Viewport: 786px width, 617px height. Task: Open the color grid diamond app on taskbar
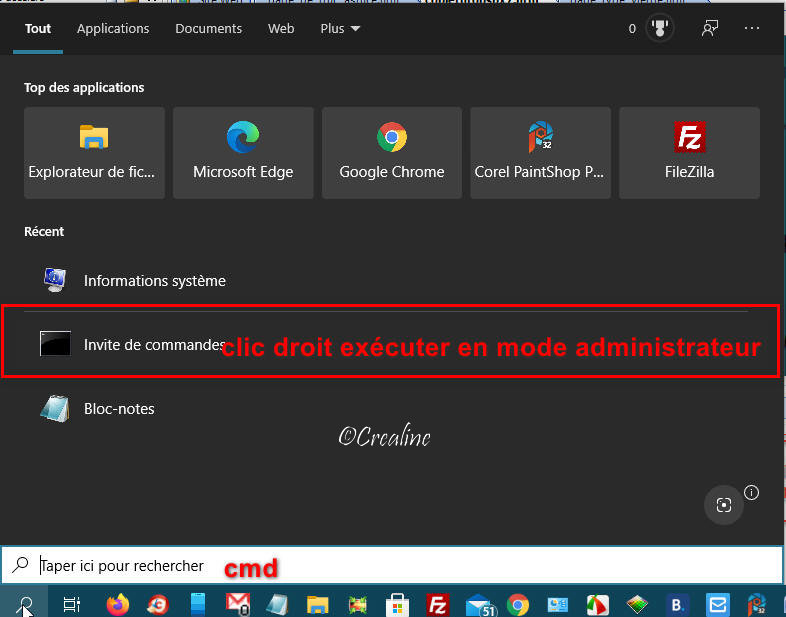point(637,604)
